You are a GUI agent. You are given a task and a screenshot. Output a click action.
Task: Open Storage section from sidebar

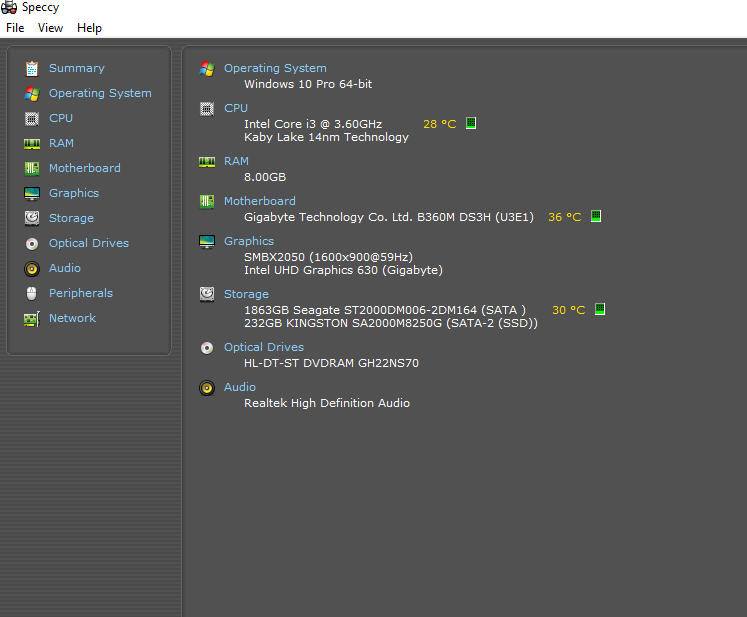pyautogui.click(x=71, y=218)
